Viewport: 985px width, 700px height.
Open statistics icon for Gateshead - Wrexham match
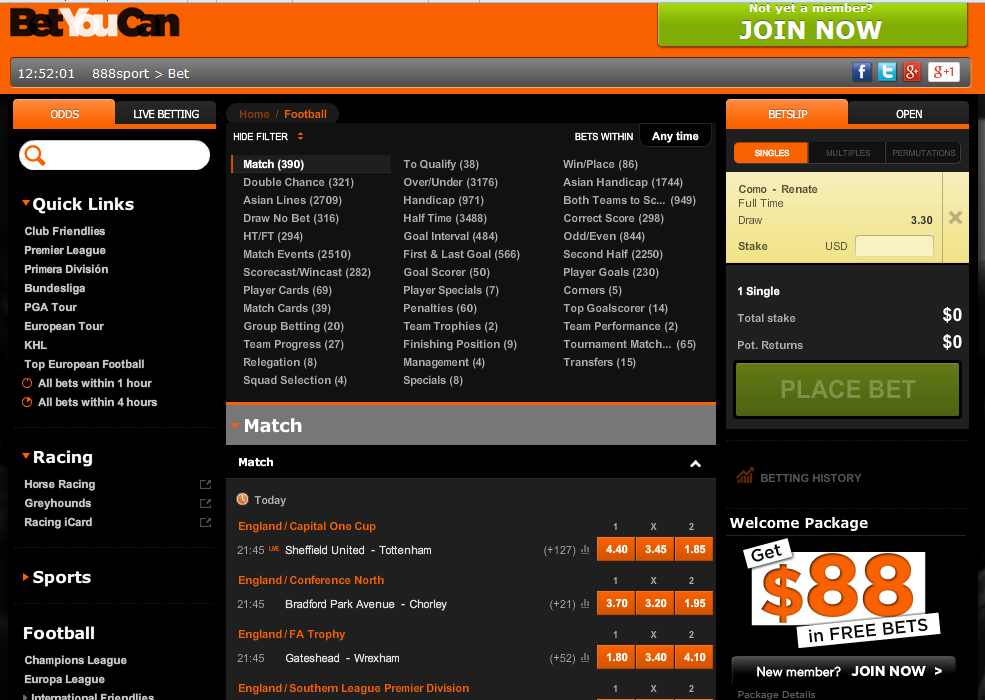(585, 658)
